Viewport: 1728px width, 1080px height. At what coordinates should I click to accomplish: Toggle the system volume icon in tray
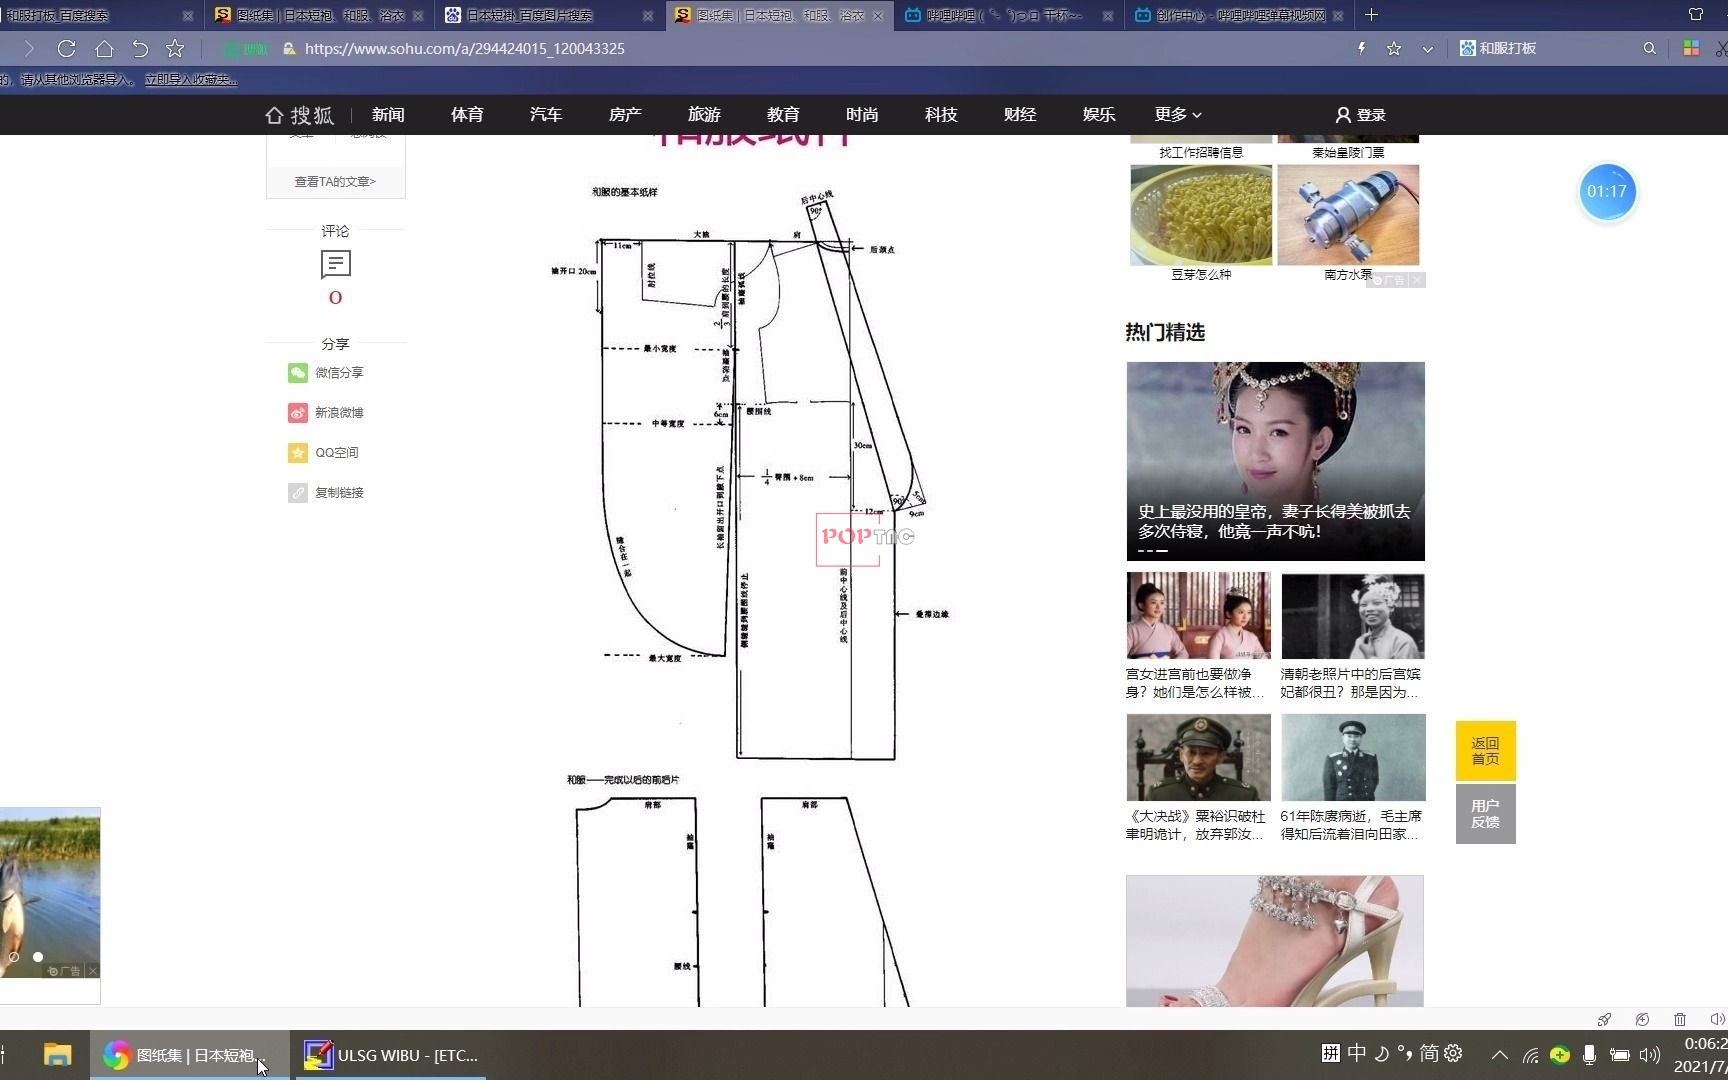click(1650, 1054)
